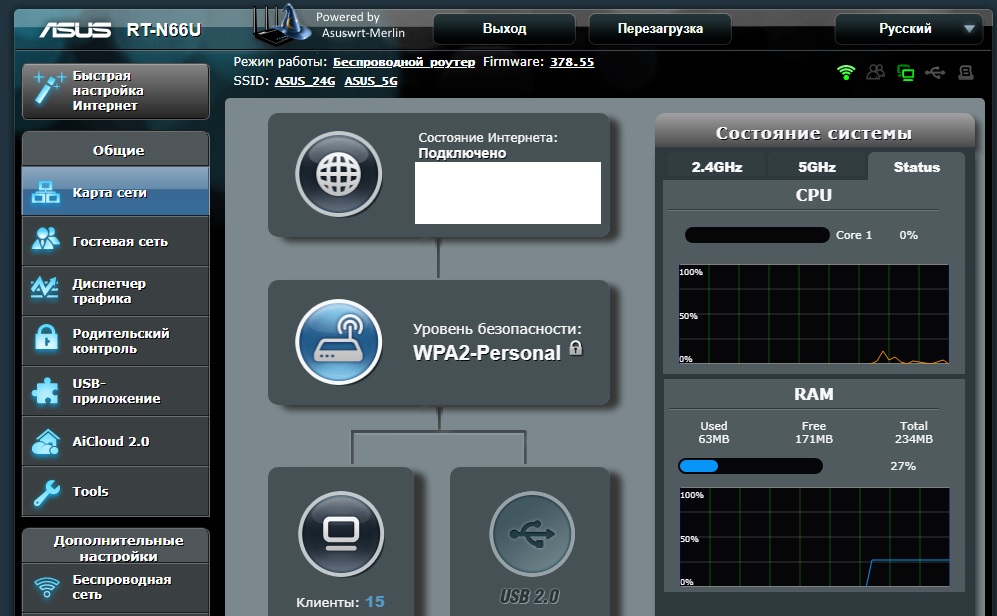Click the padlock next to WPA2-Personal

click(x=575, y=348)
